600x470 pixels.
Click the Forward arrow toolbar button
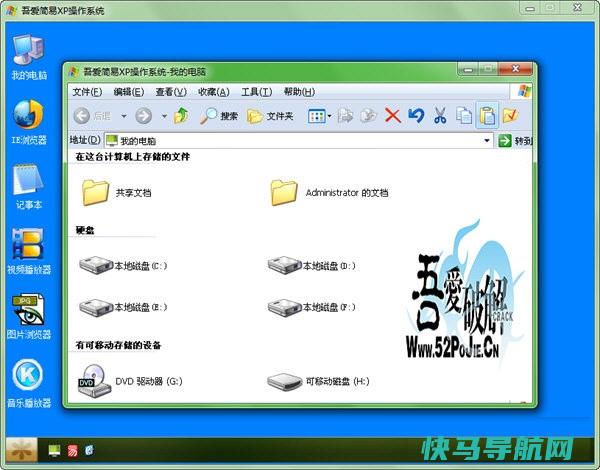point(144,116)
